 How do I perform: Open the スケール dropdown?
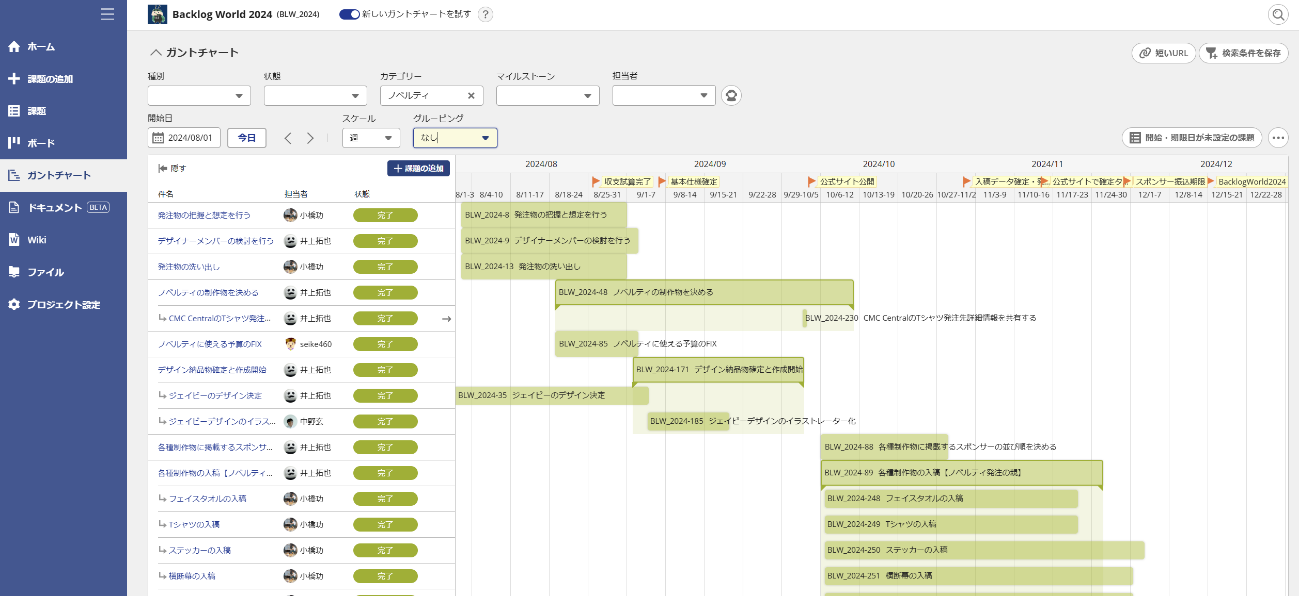click(x=371, y=138)
